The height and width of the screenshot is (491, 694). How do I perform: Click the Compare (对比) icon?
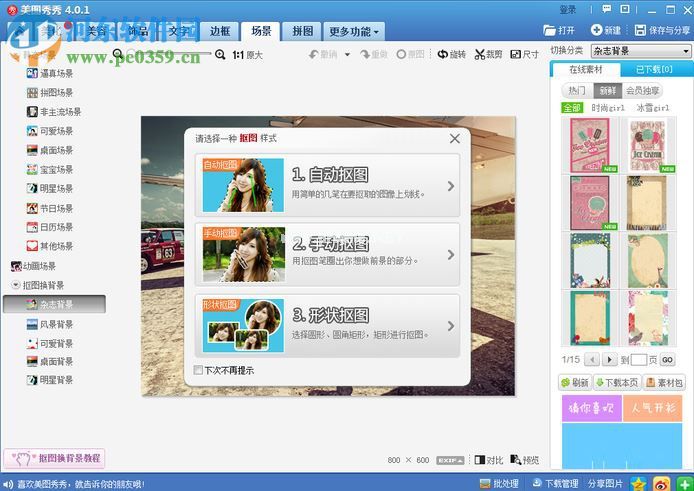(x=480, y=460)
